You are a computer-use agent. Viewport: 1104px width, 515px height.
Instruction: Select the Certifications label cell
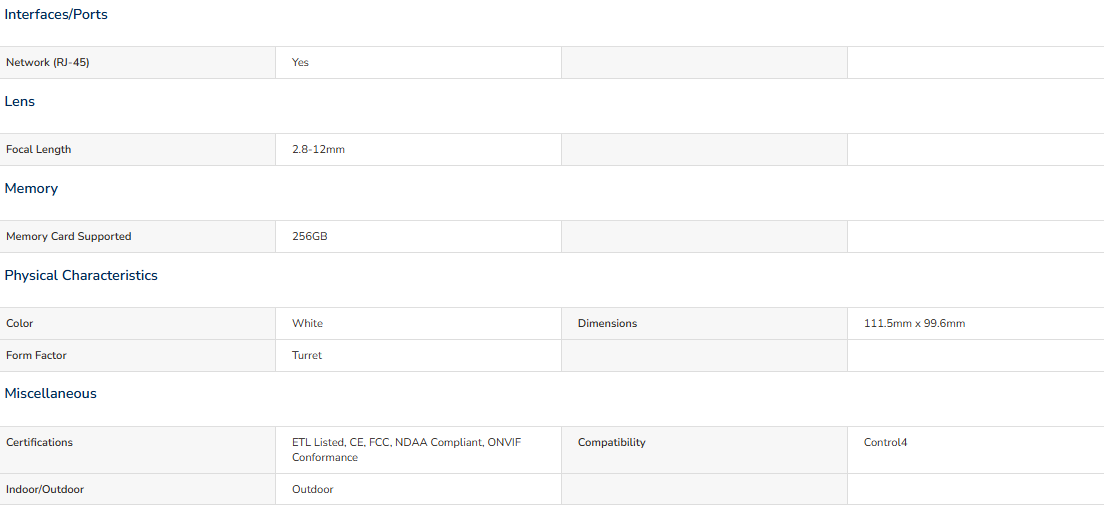[x=138, y=450]
